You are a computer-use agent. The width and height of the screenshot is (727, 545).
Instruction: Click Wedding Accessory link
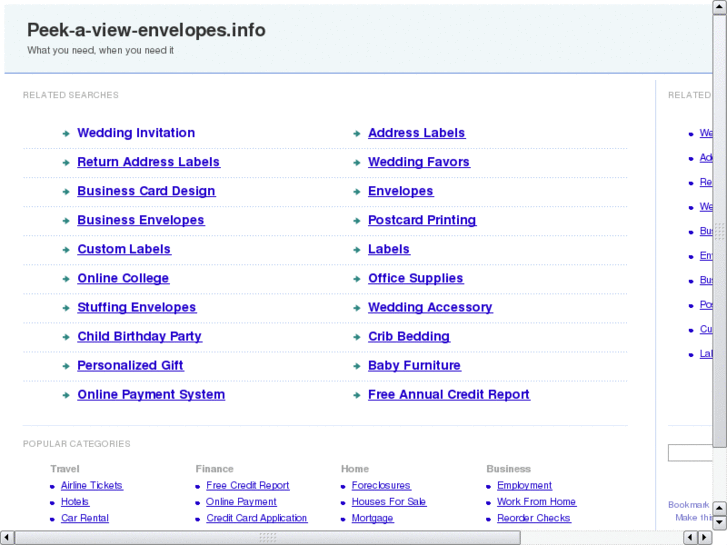click(x=430, y=308)
